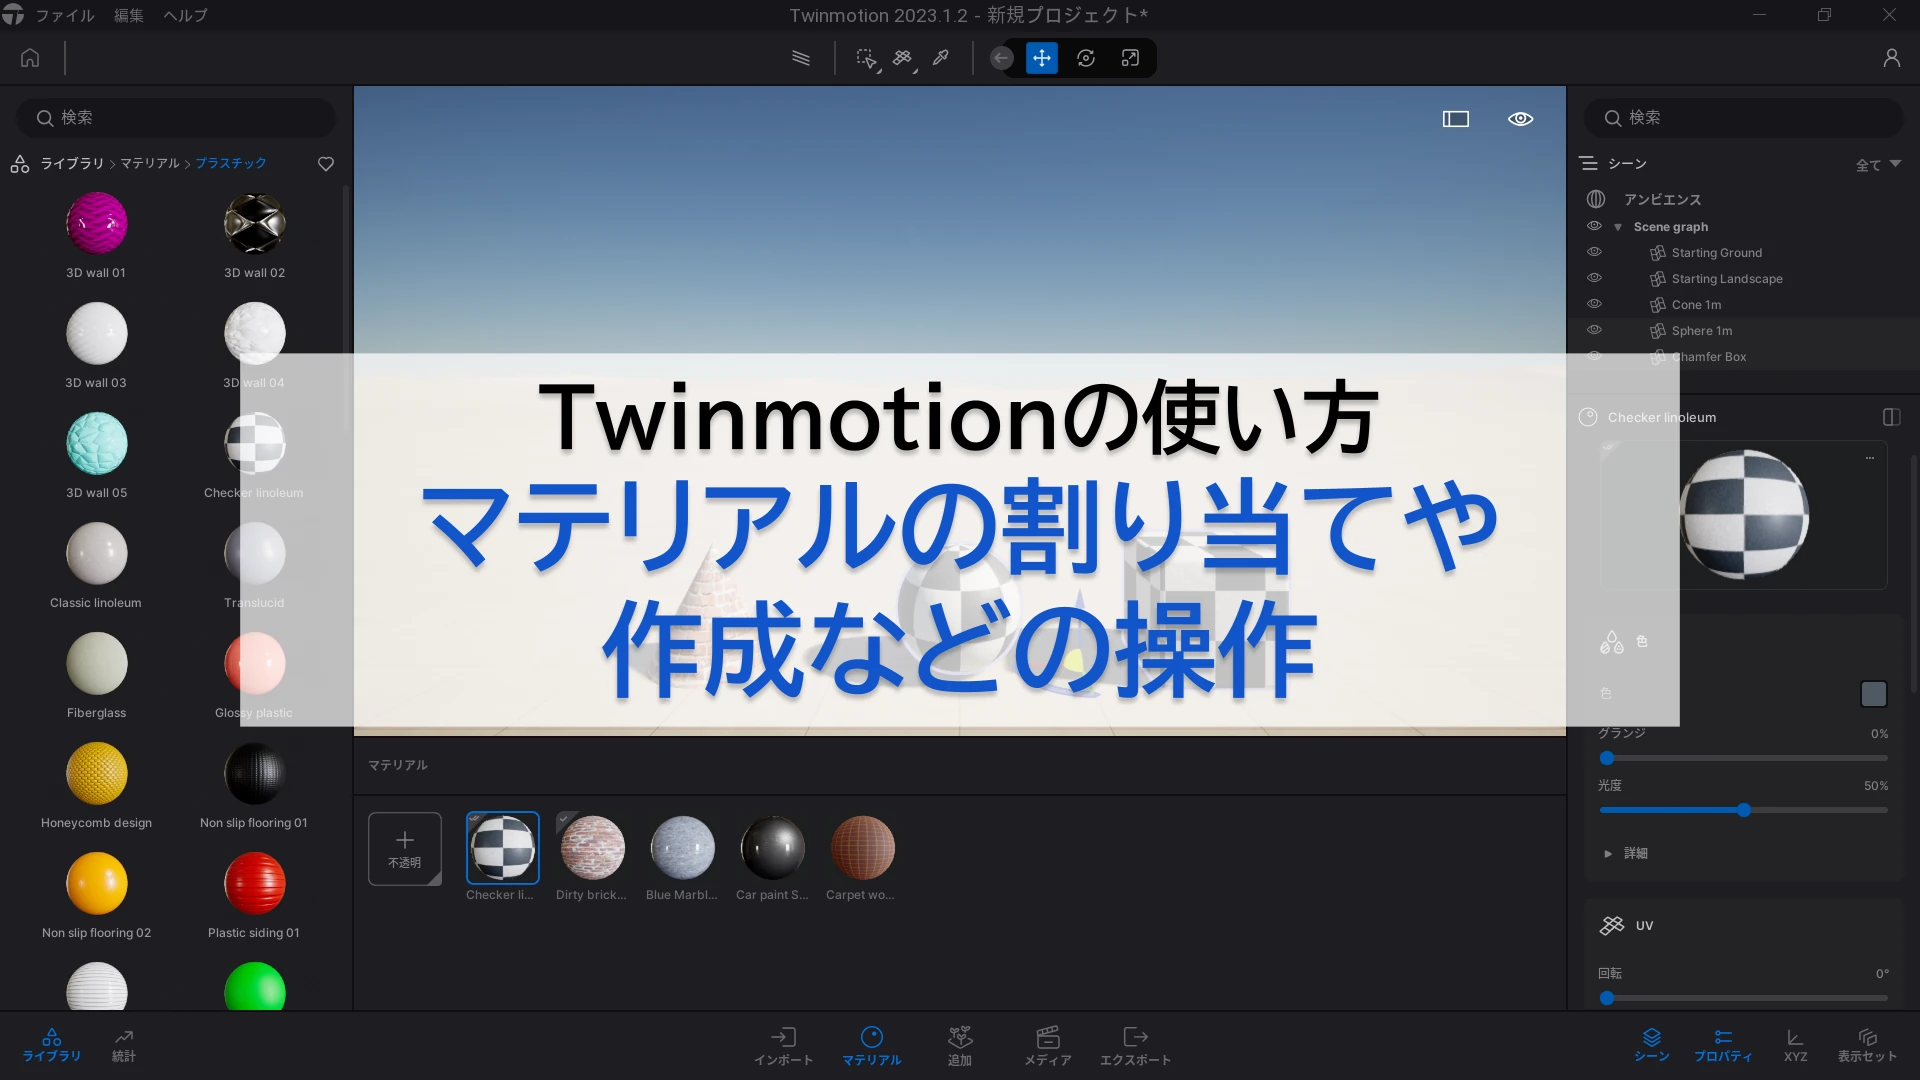Select Sphere 1m in scene tree
This screenshot has width=1920, height=1080.
pos(1702,331)
